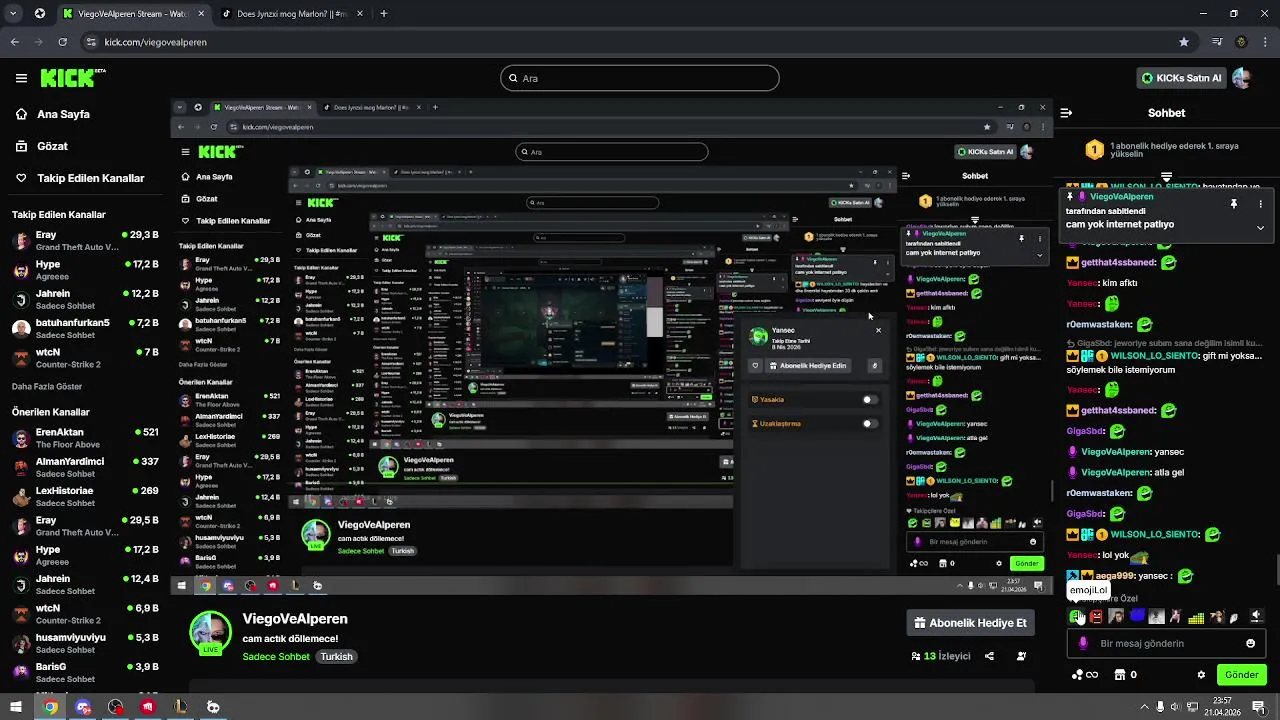Expand the pinned message chevron

[x=1260, y=227]
